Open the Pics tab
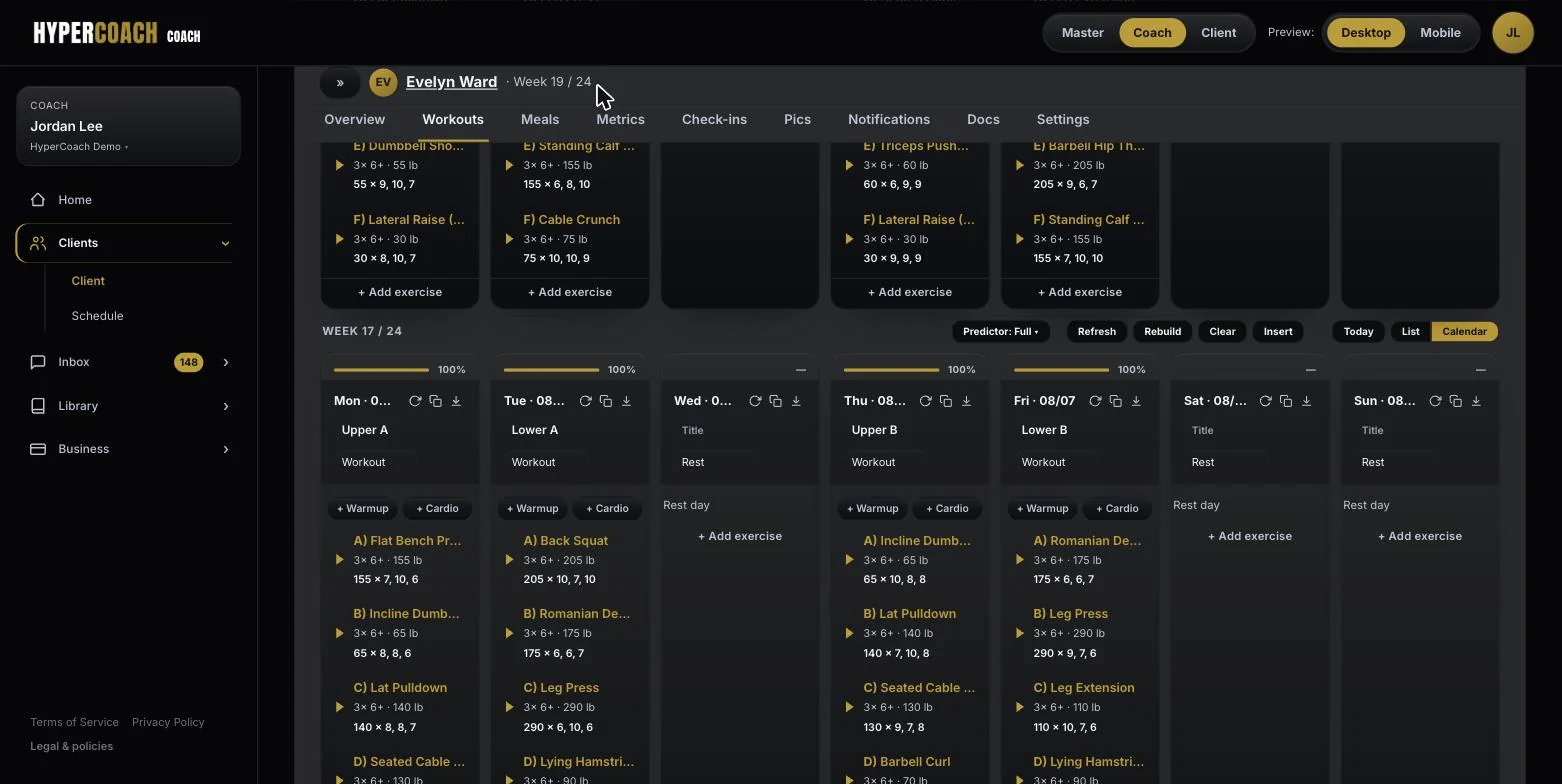Image resolution: width=1562 pixels, height=784 pixels. click(x=797, y=119)
